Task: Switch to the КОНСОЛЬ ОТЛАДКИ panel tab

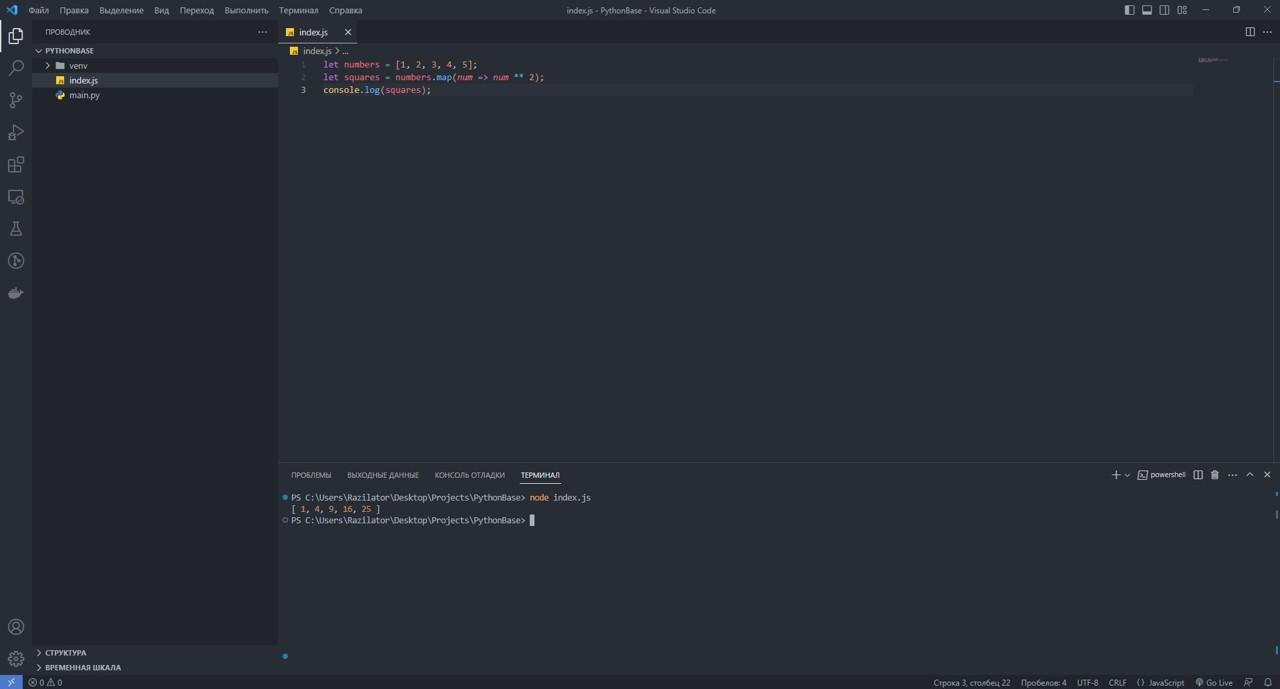Action: 469,475
